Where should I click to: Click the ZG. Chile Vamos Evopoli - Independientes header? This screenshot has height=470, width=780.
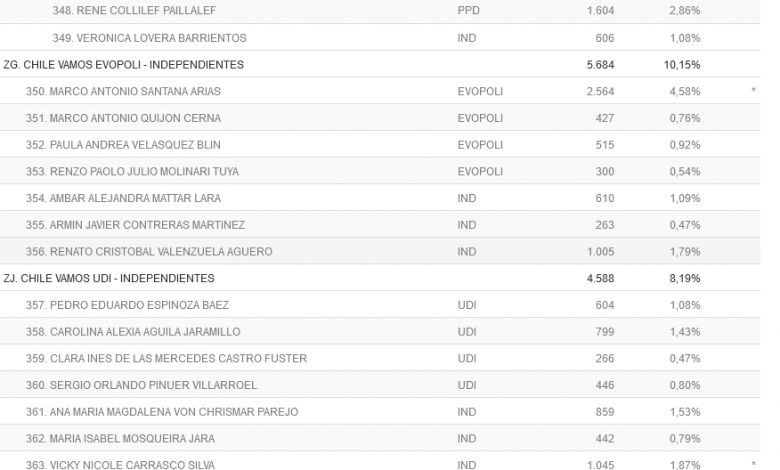[x=124, y=64]
